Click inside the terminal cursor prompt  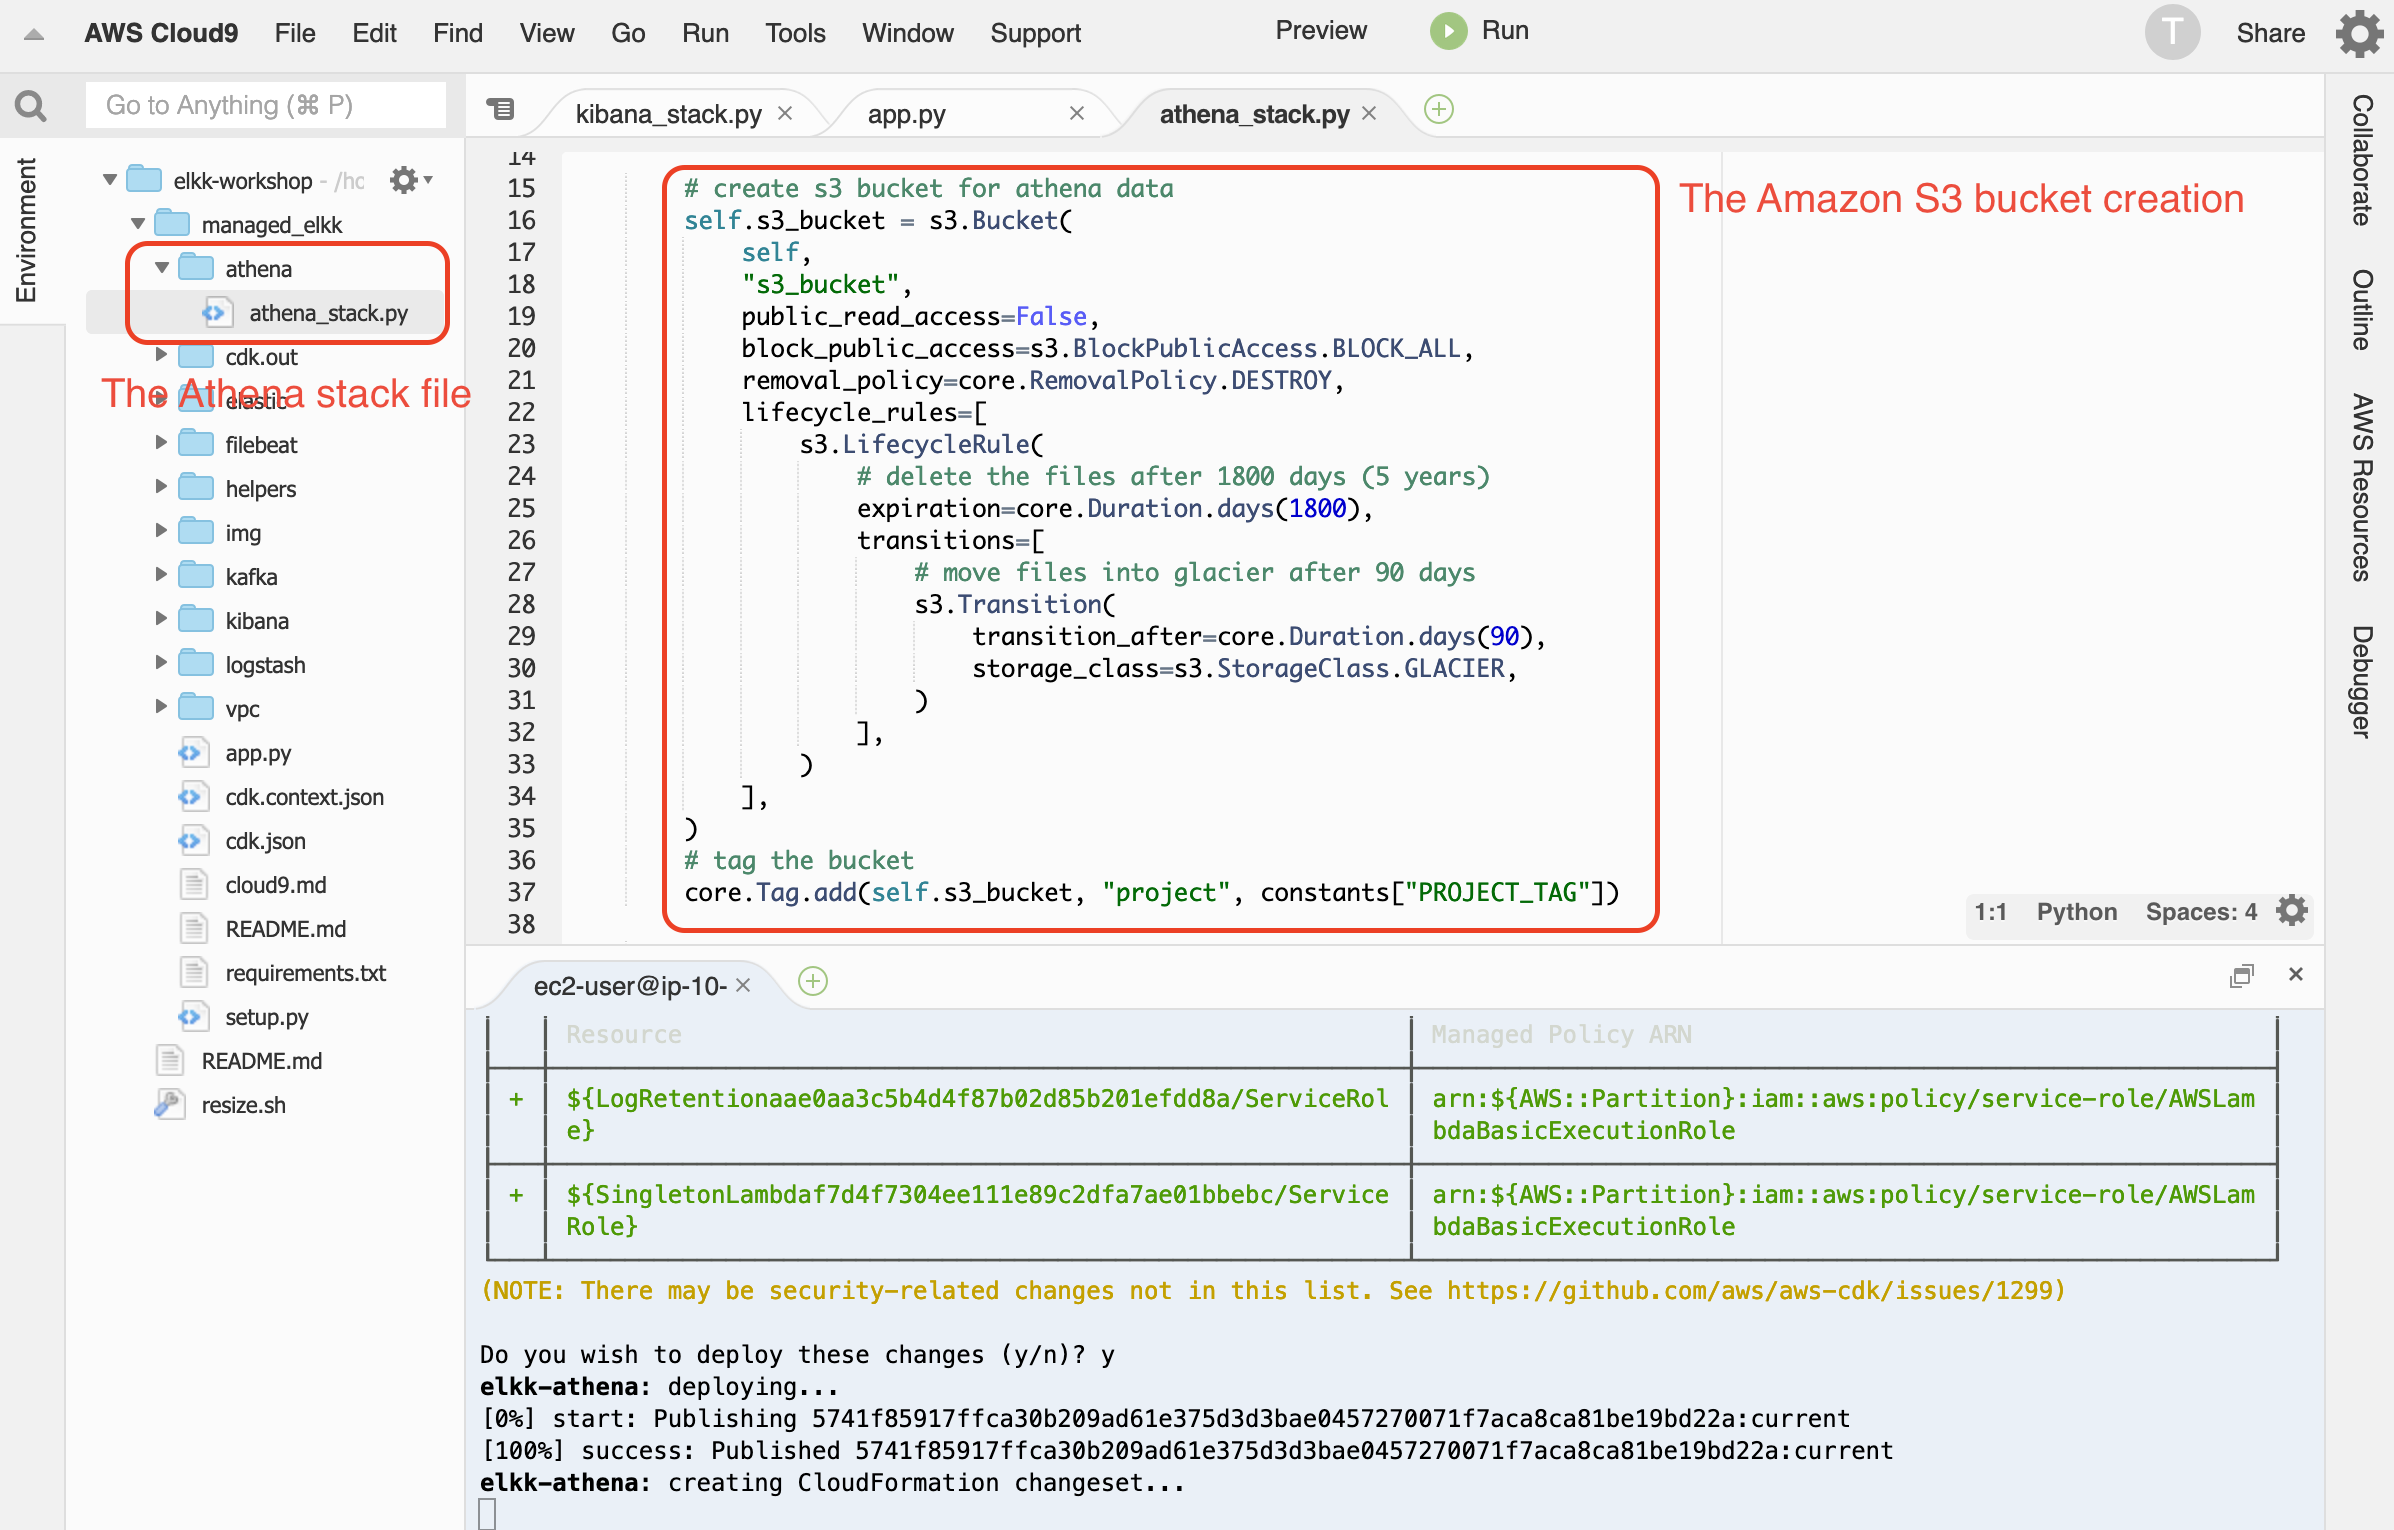tap(487, 1514)
